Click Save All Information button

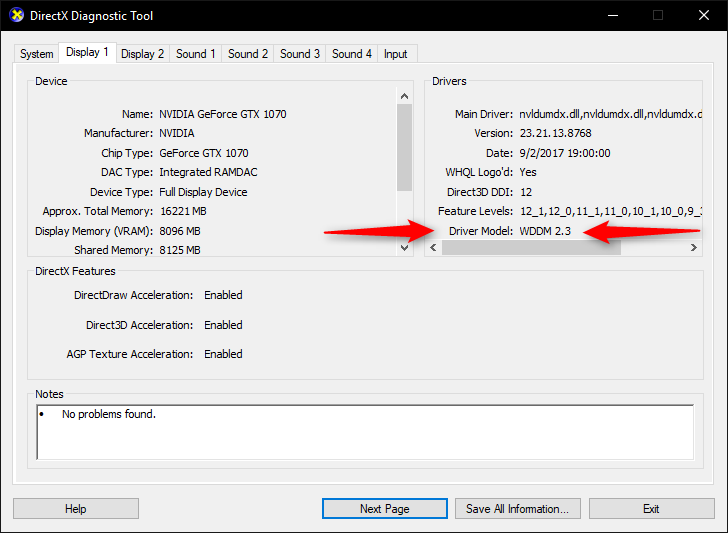(x=518, y=509)
